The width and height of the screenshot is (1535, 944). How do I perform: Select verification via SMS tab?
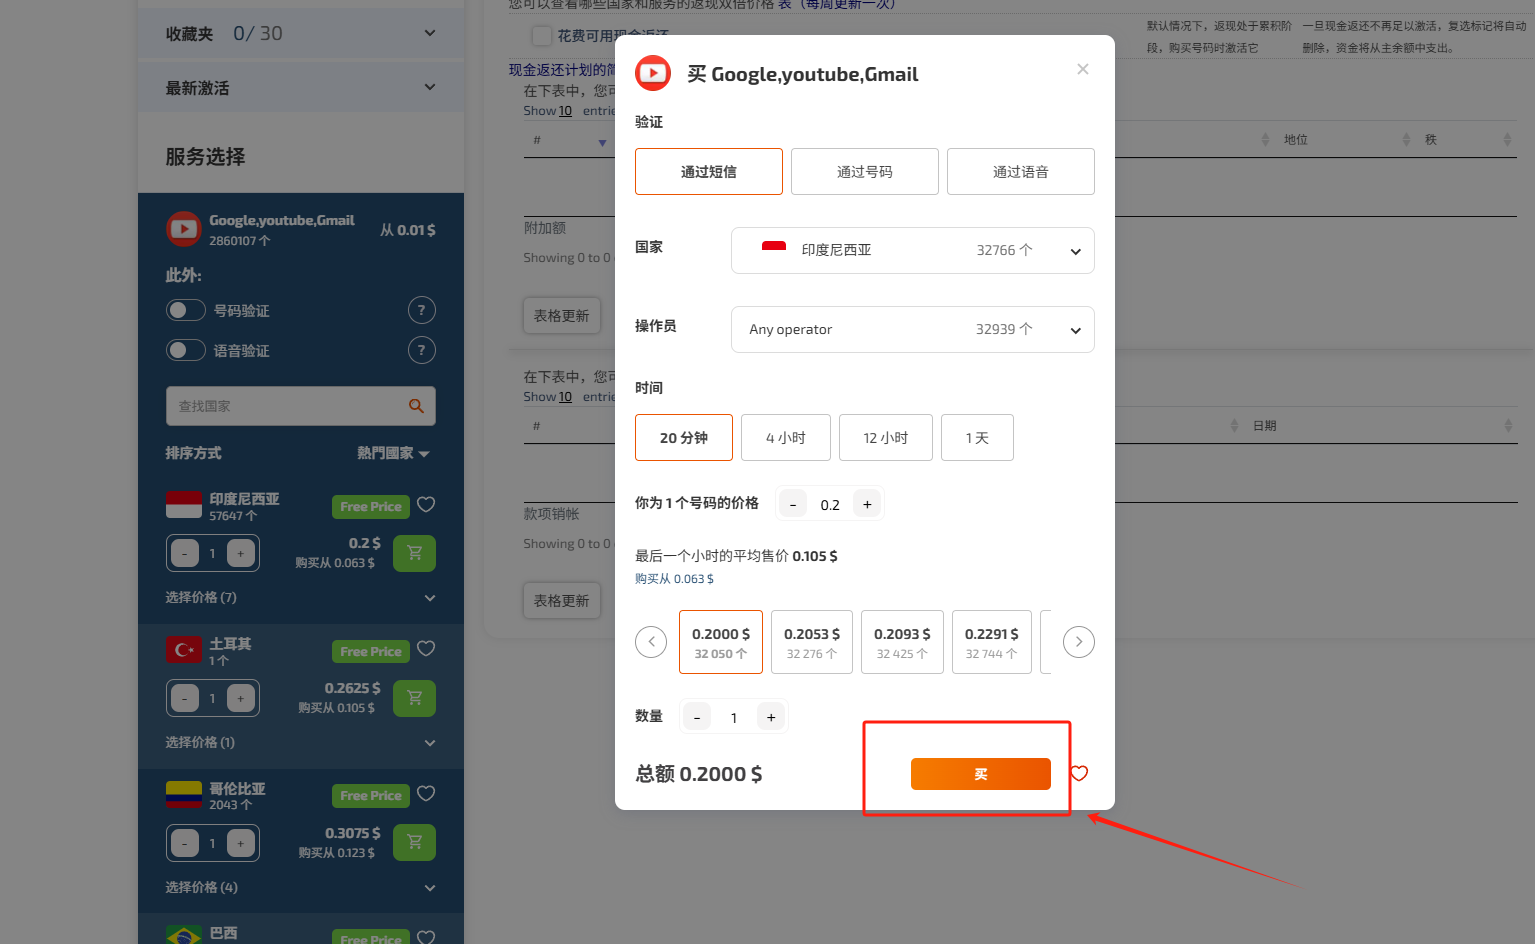tap(709, 172)
